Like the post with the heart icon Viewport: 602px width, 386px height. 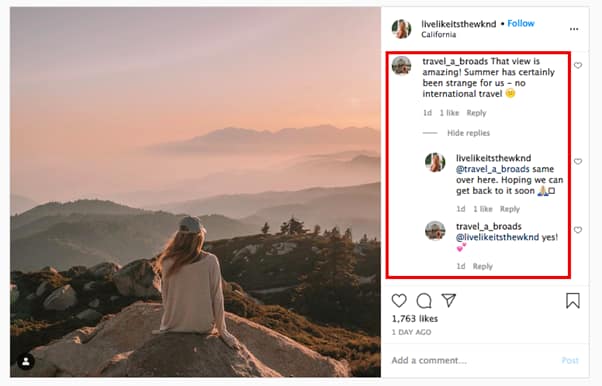click(399, 300)
